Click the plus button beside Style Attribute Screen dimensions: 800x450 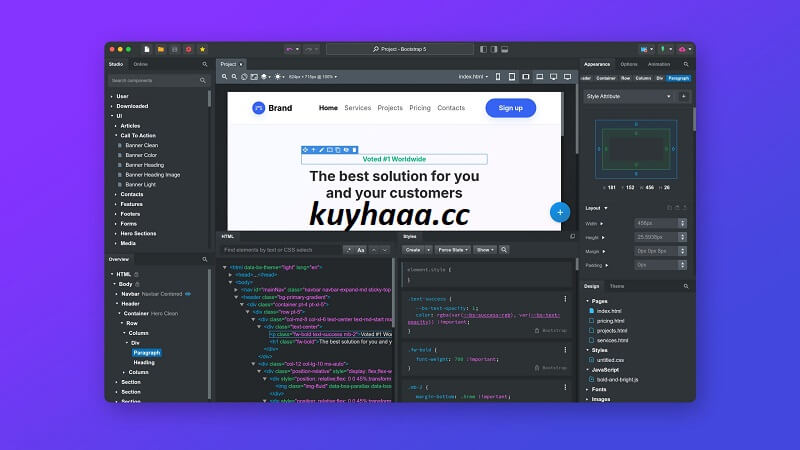click(684, 96)
